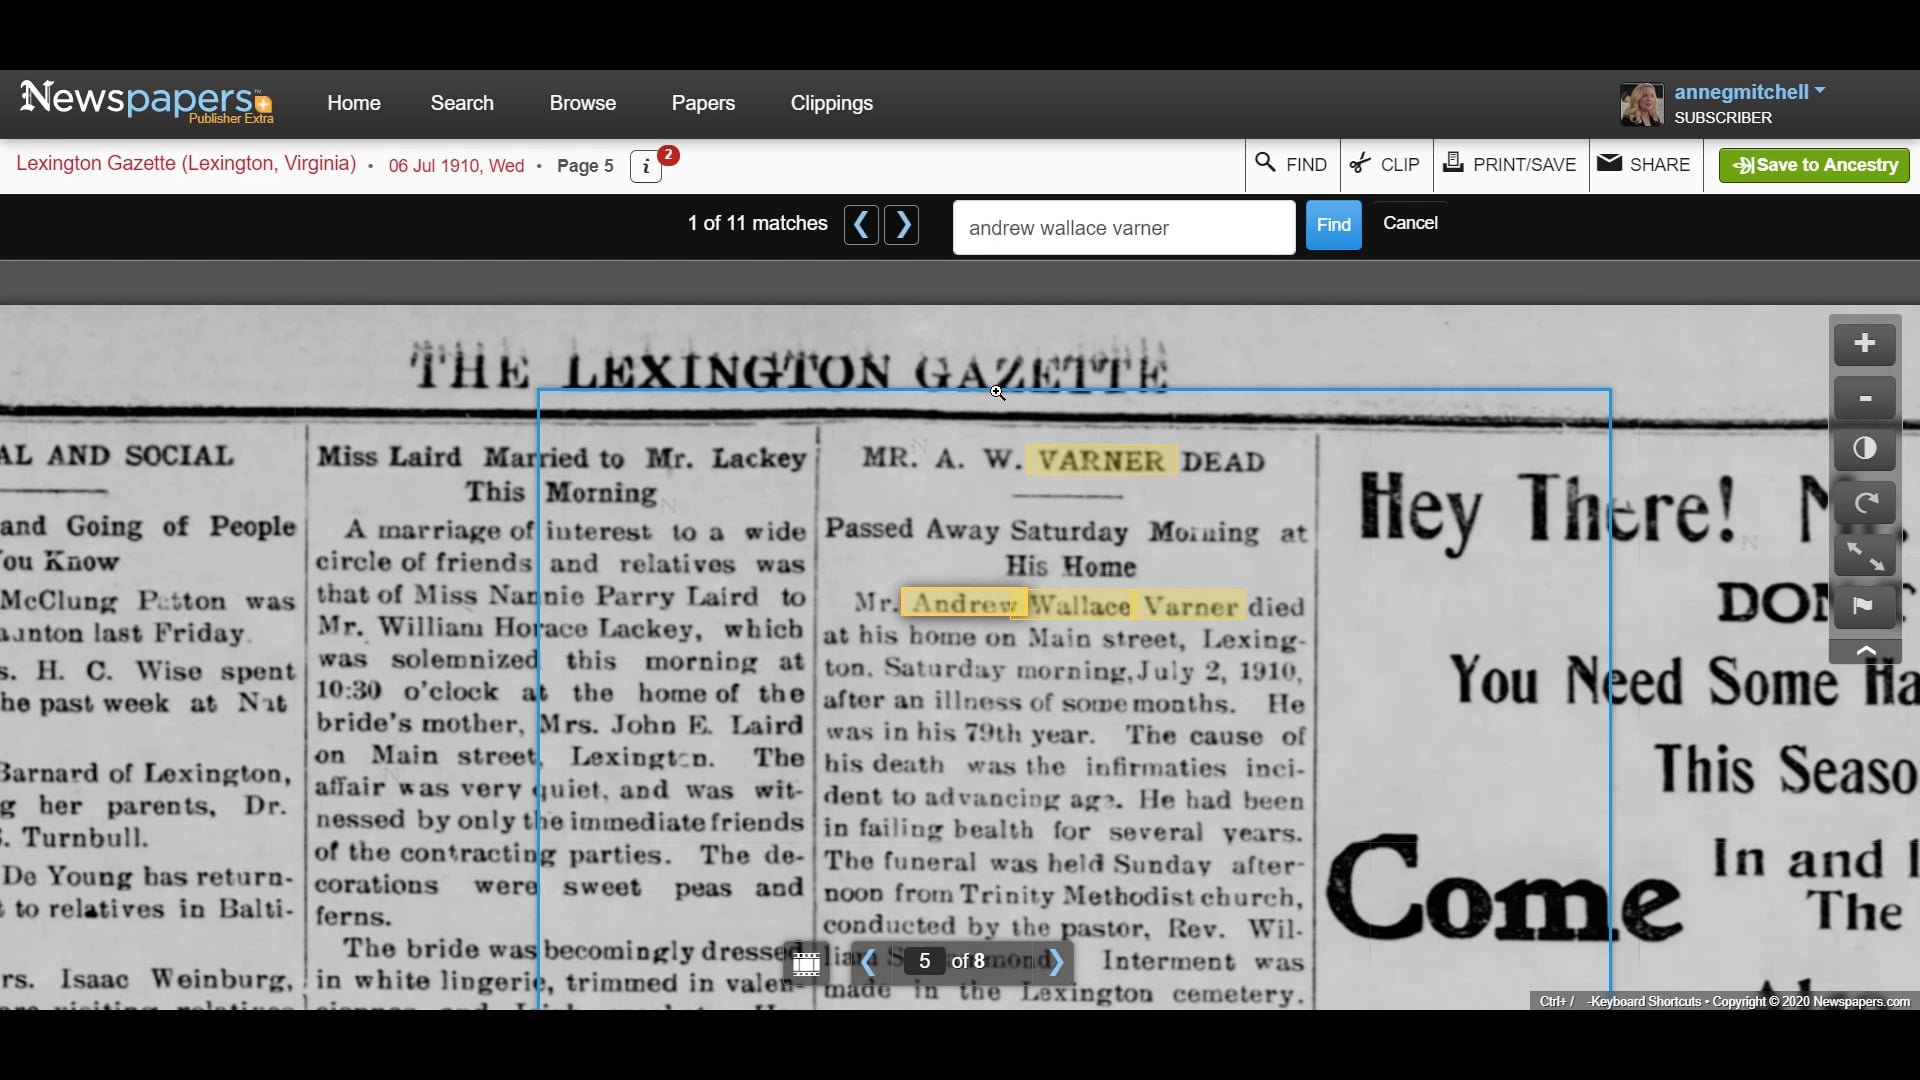Click the search term input field
Screen dimensions: 1920x1080
point(1123,227)
